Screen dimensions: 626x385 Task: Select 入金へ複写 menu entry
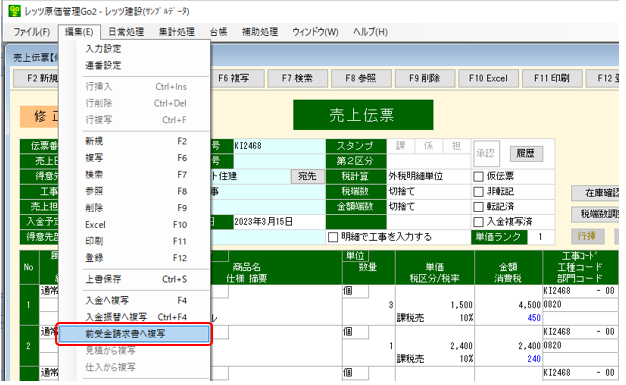(135, 300)
